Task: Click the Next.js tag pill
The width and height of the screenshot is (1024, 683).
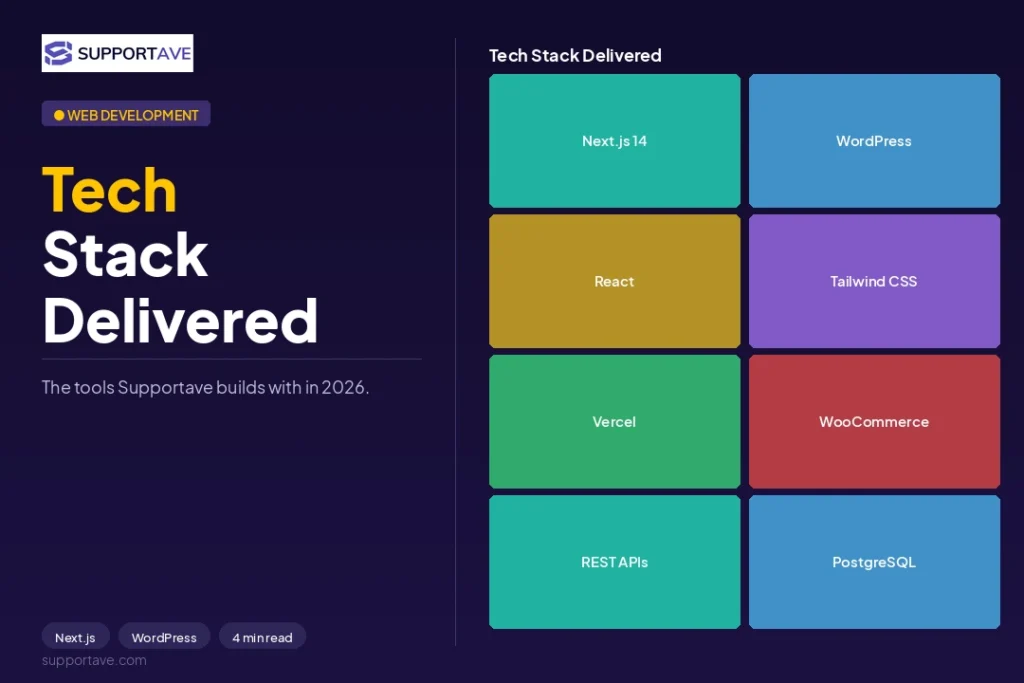Action: tap(75, 637)
